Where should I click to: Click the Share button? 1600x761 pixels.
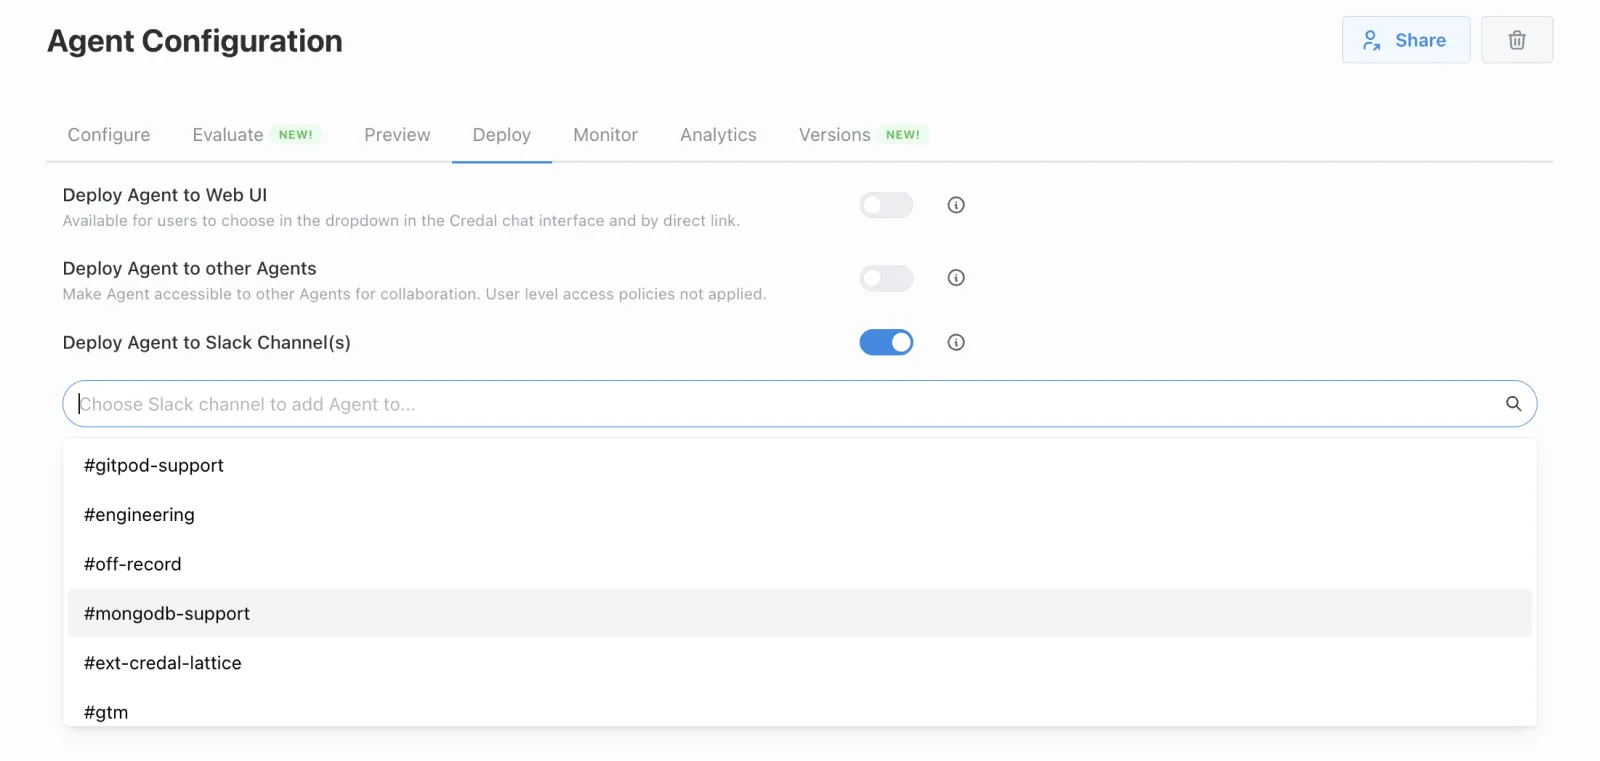point(1405,40)
